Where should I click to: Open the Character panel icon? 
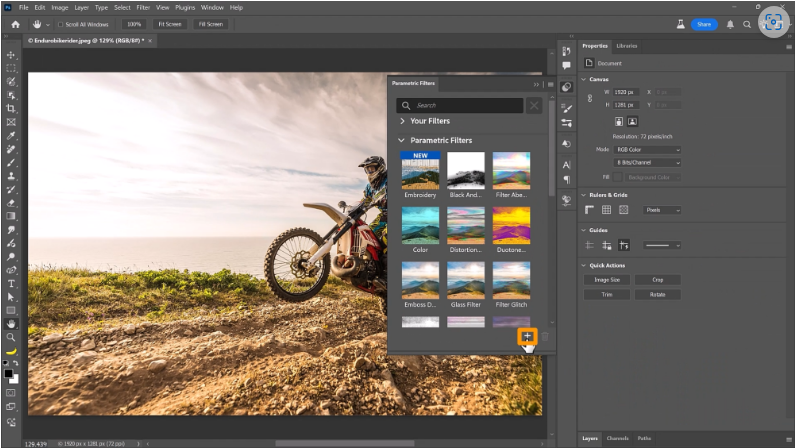coord(566,165)
